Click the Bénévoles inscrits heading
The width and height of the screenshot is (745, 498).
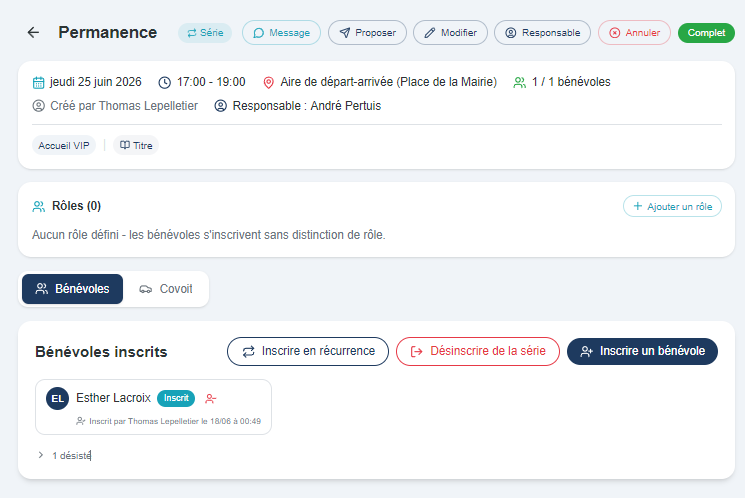click(x=101, y=352)
